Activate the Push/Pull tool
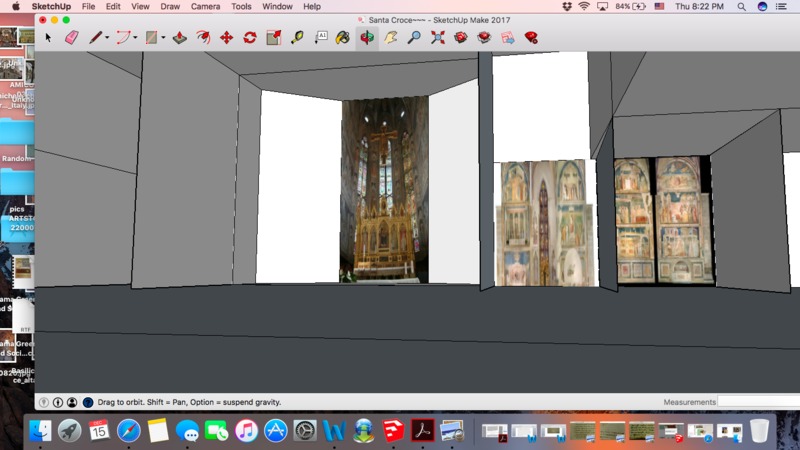This screenshot has width=800, height=450. coord(180,37)
